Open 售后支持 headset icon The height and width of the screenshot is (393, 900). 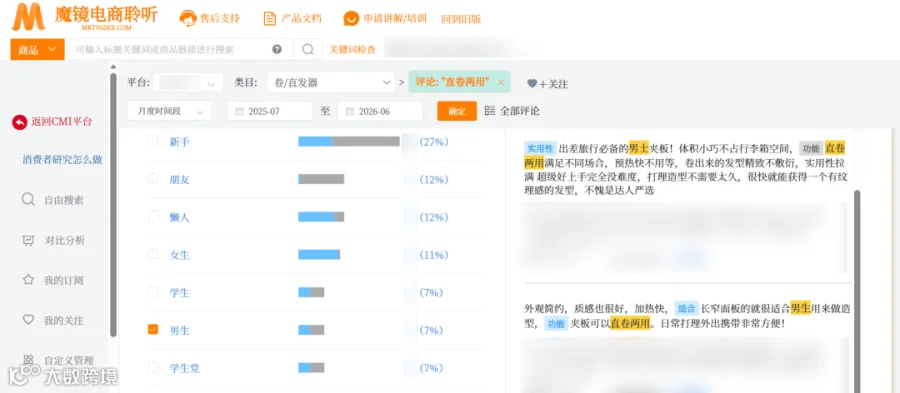[188, 18]
